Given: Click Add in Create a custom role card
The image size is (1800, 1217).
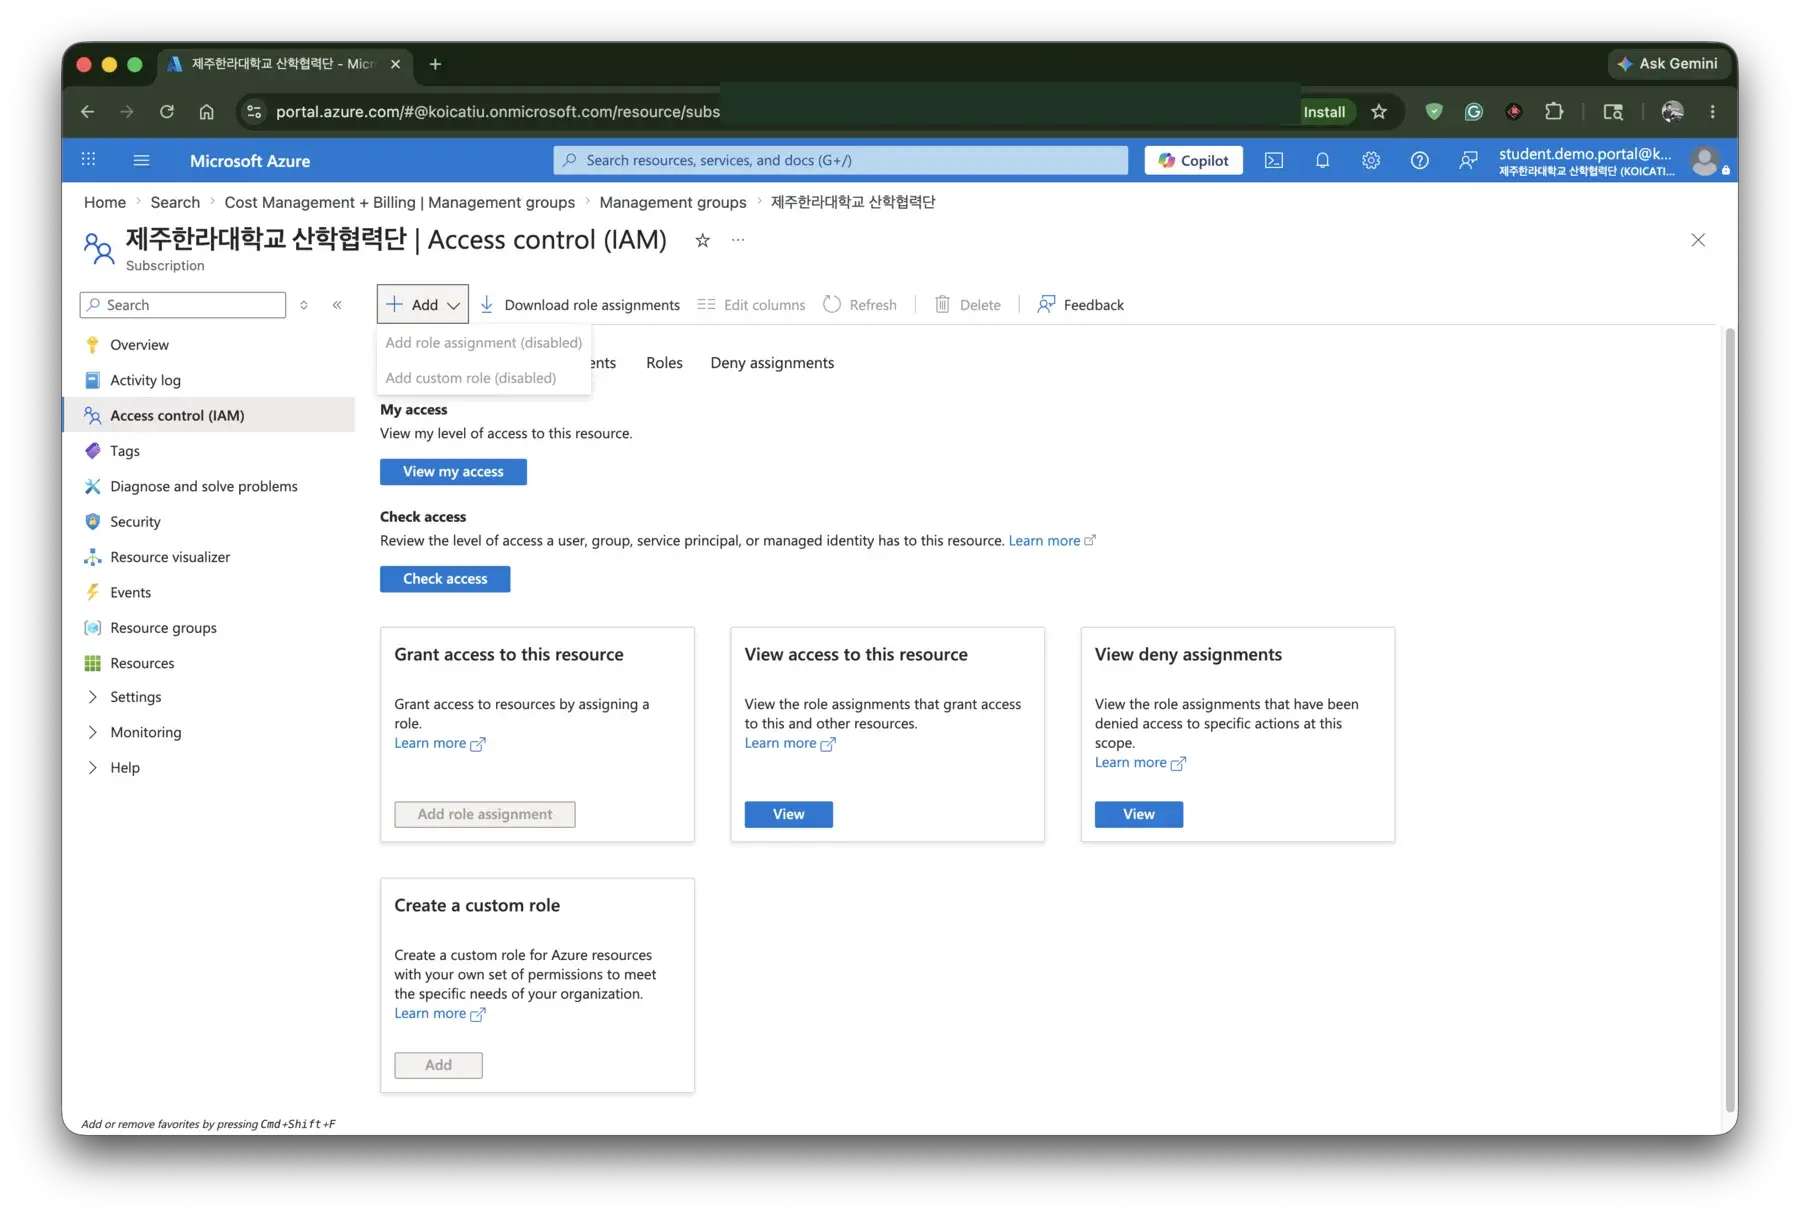Looking at the screenshot, I should click(438, 1065).
